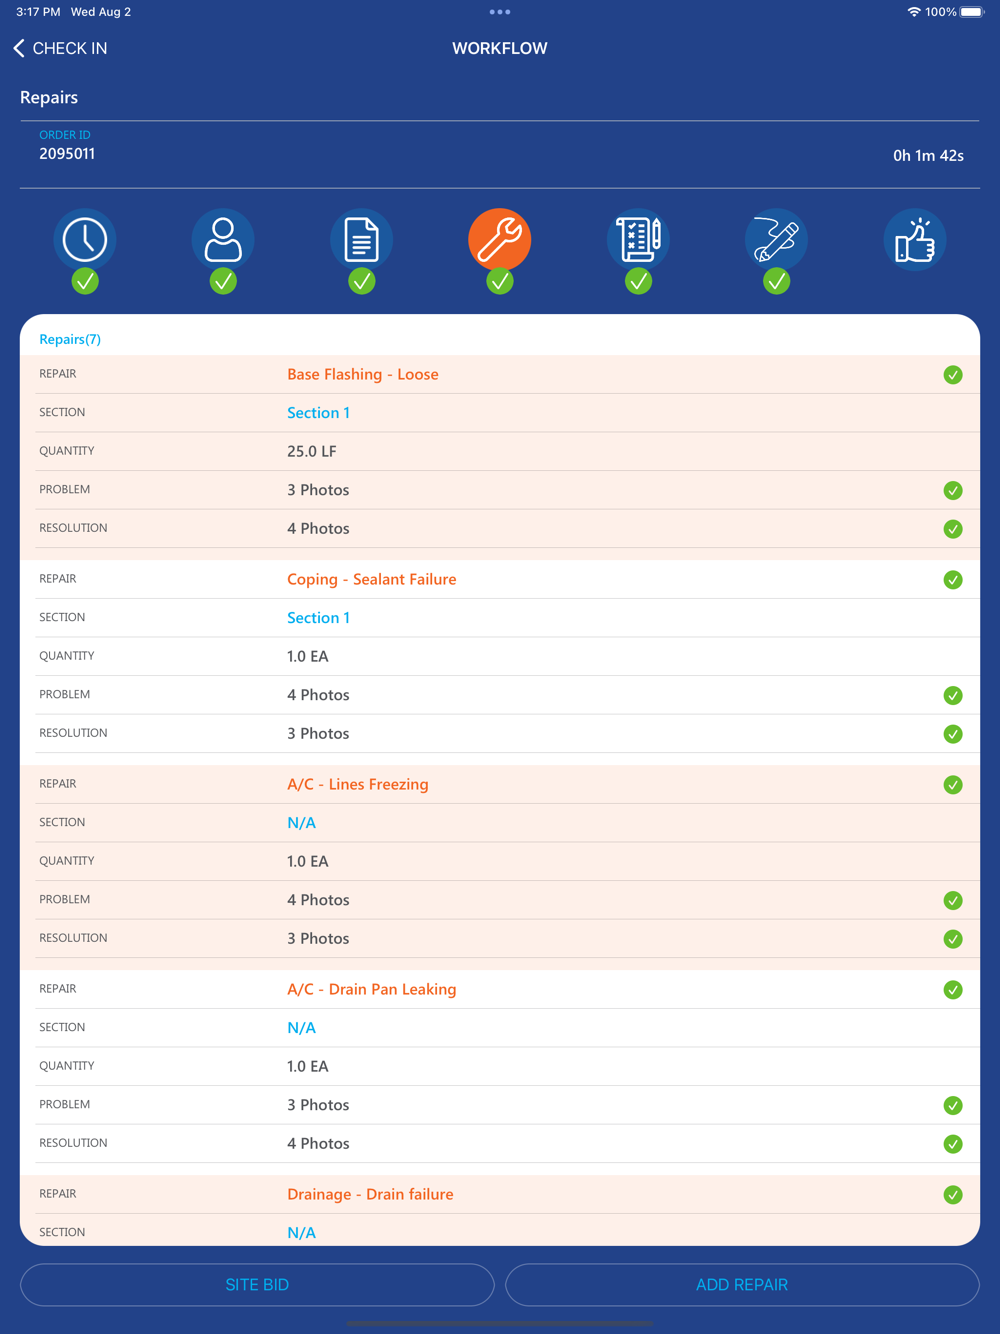1000x1334 pixels.
Task: Tap the three-dot multitasking indicator
Action: tap(500, 12)
